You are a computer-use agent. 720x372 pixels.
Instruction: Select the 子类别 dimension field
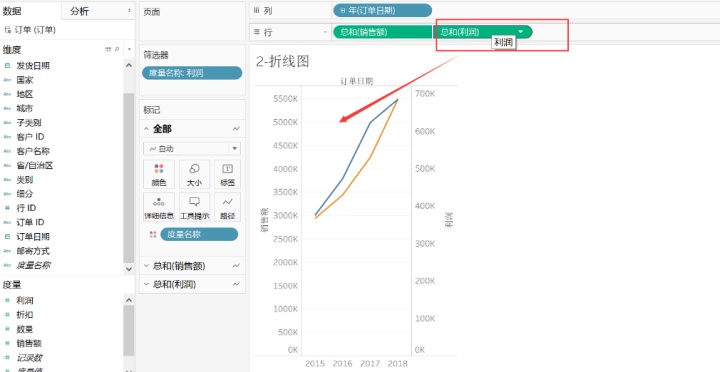(x=29, y=123)
